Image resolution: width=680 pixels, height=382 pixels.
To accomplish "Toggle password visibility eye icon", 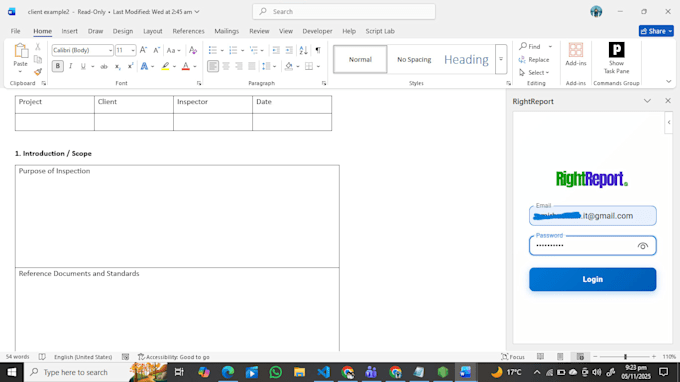I will tap(643, 246).
